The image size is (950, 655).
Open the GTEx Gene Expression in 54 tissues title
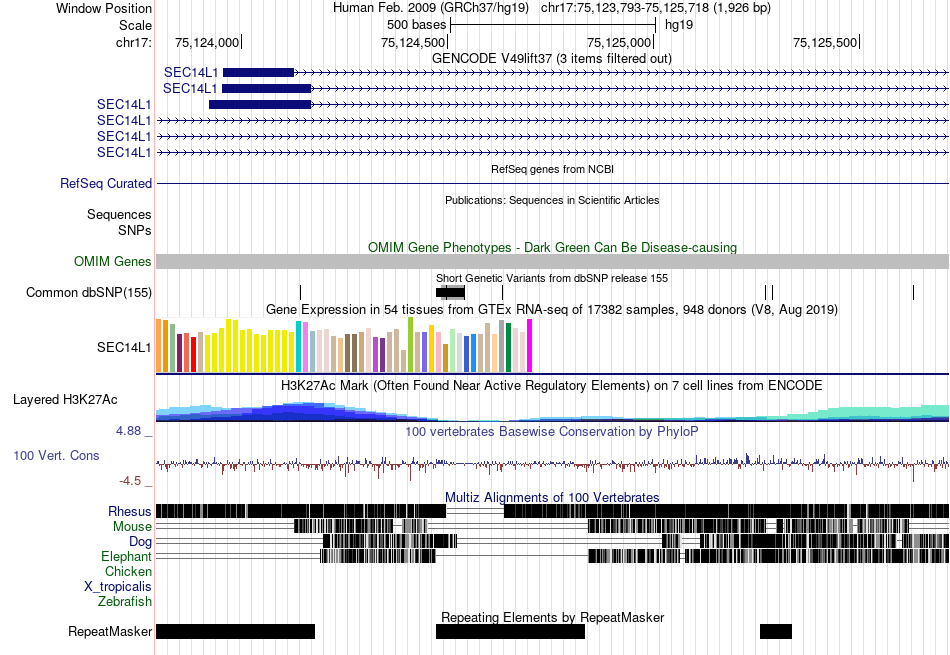coord(552,310)
